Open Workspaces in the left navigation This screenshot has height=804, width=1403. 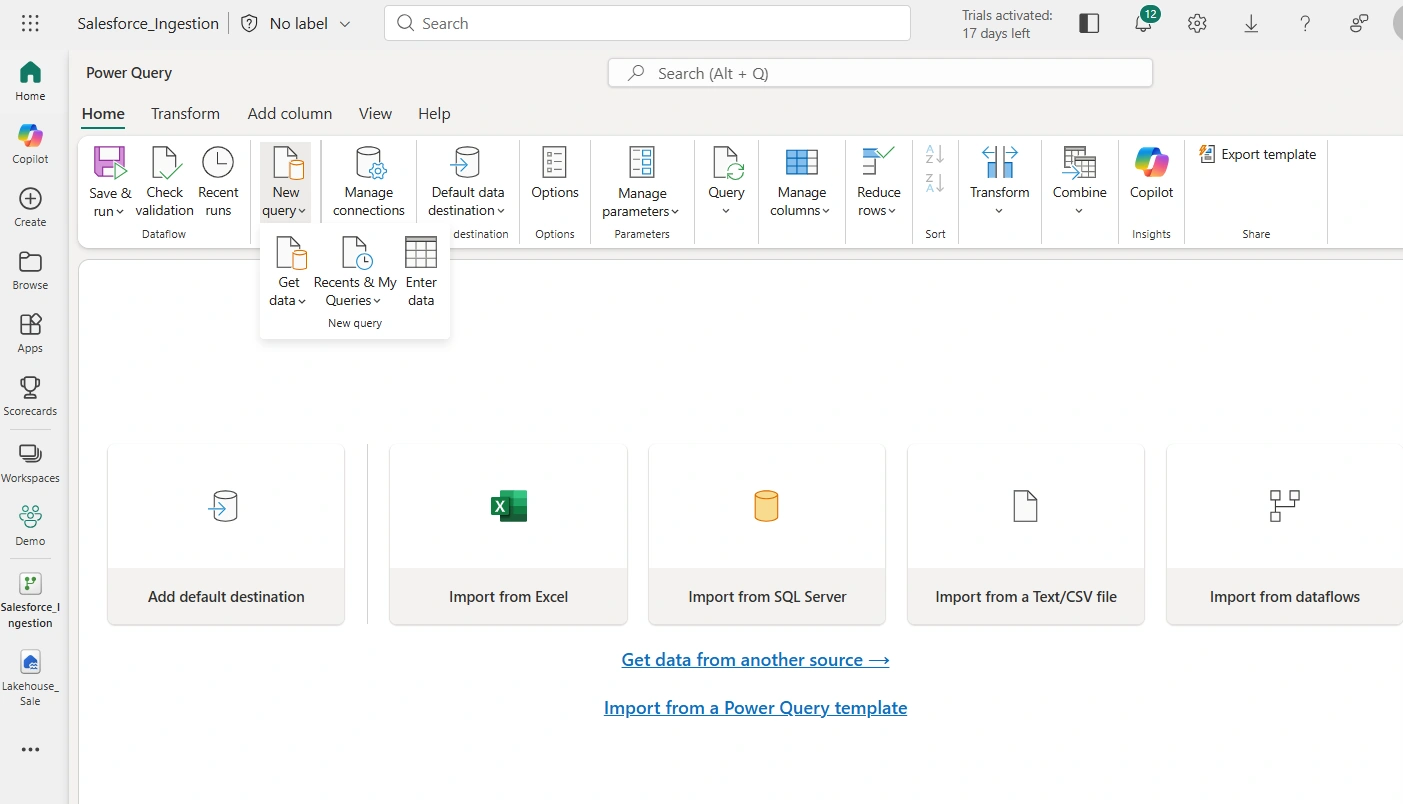tap(30, 463)
